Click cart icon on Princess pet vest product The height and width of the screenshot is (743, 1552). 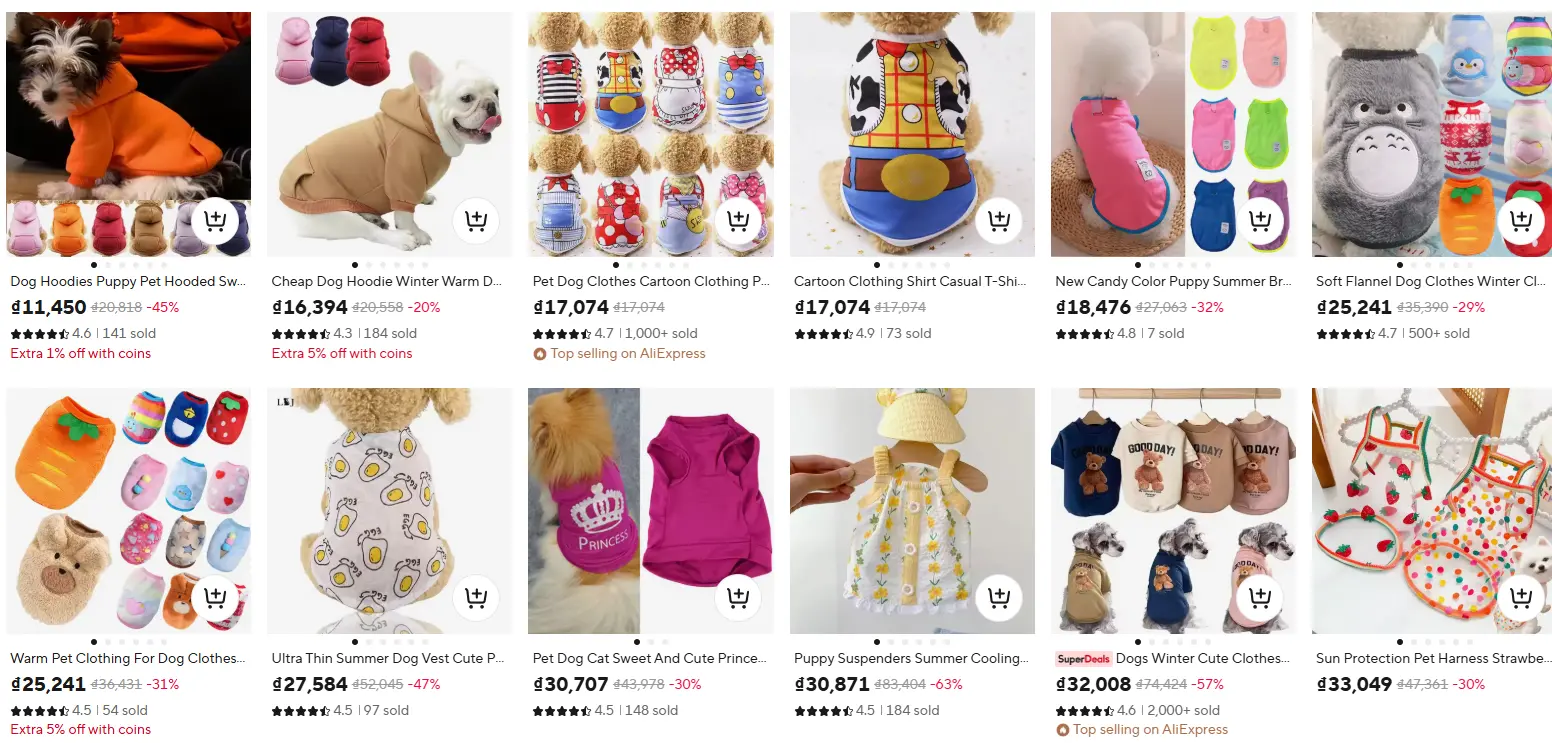coord(737,598)
